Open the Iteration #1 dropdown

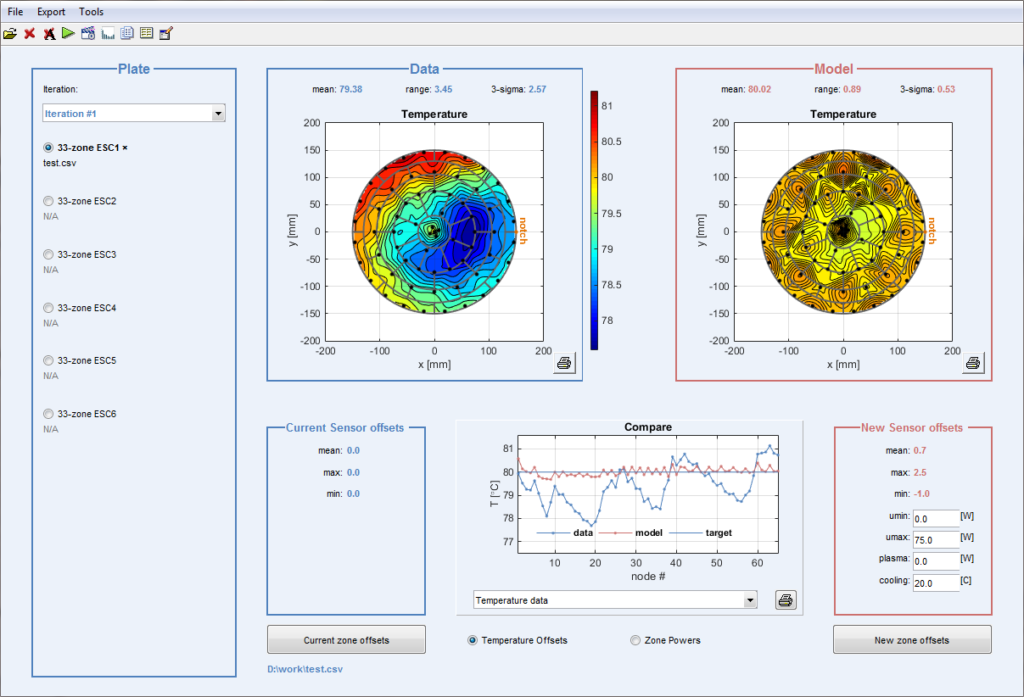tap(134, 113)
